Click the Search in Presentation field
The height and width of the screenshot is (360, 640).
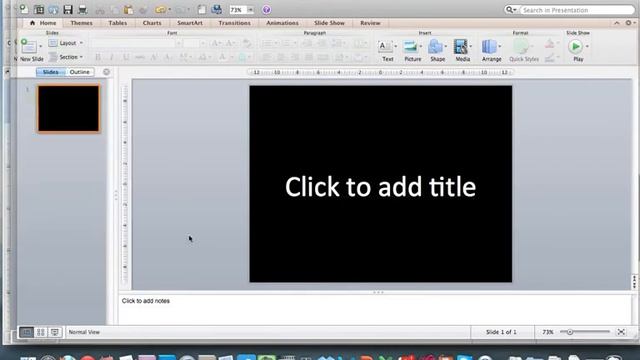pos(577,10)
